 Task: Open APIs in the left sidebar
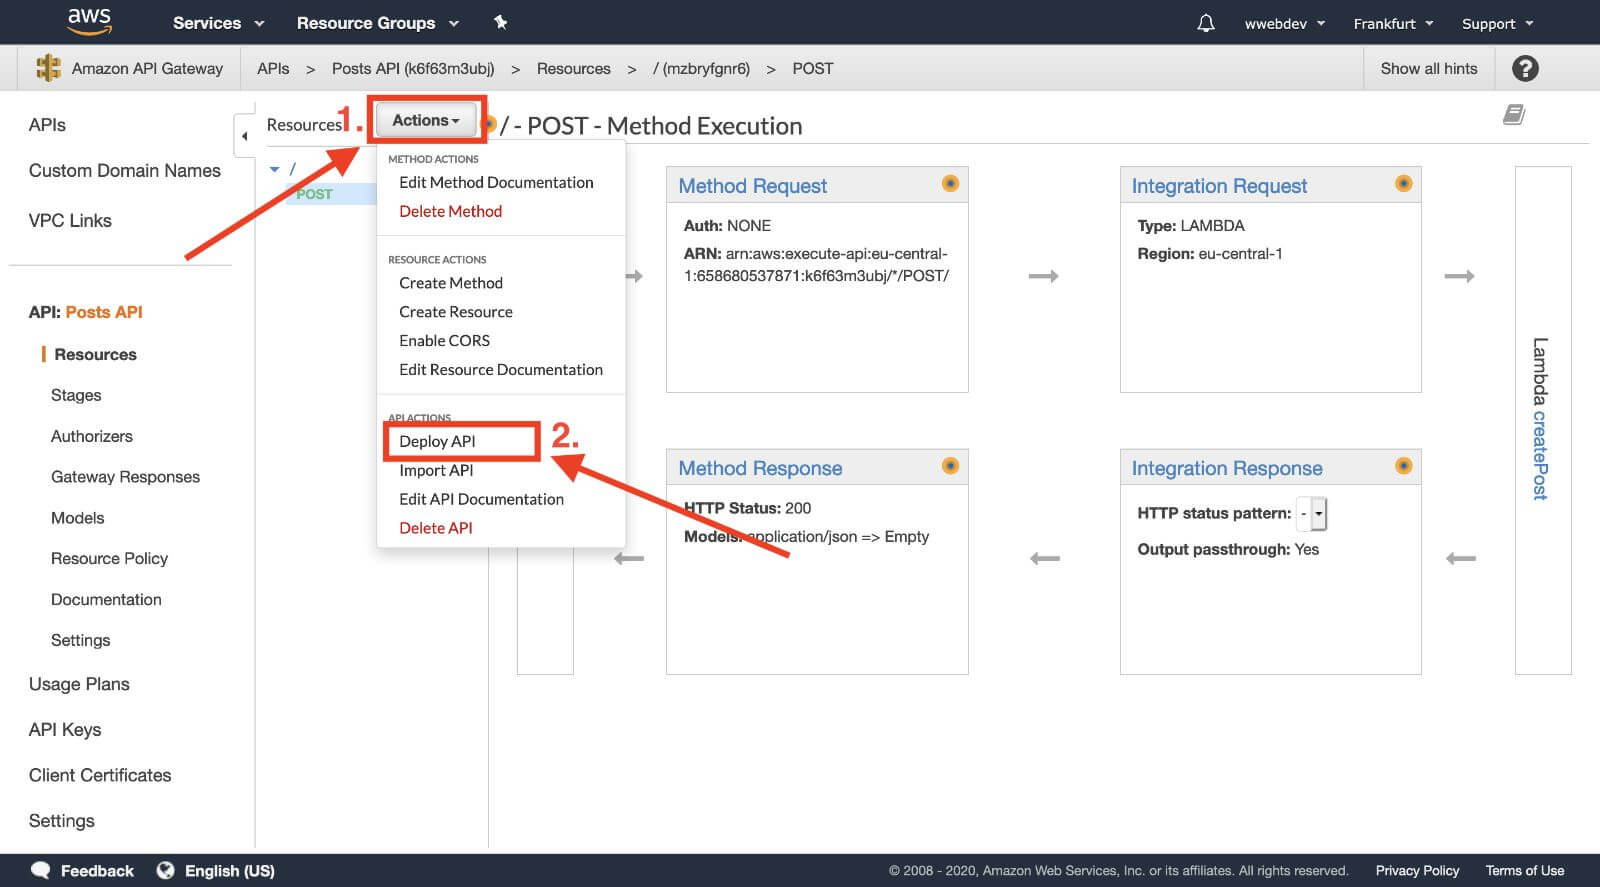(47, 125)
